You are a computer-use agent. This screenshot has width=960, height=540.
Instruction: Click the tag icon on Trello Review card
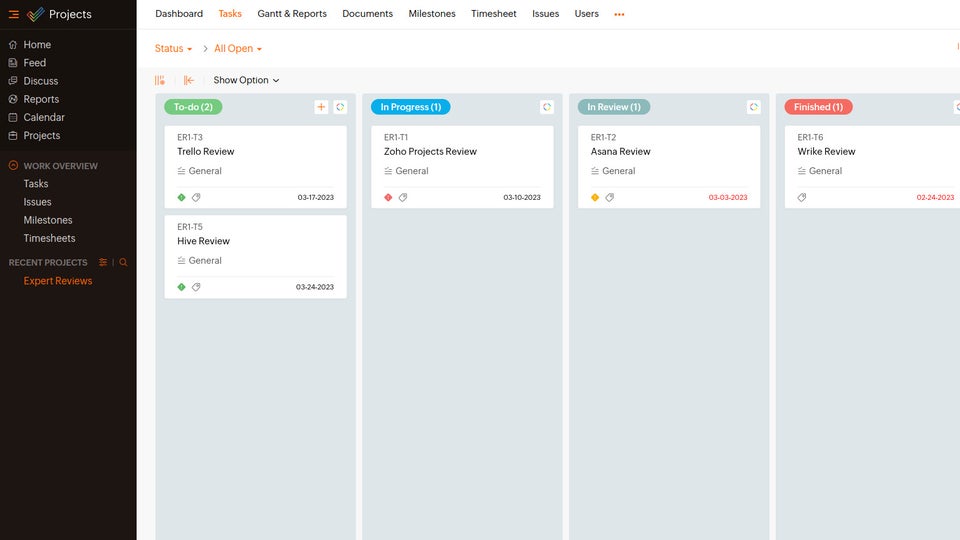tap(196, 198)
